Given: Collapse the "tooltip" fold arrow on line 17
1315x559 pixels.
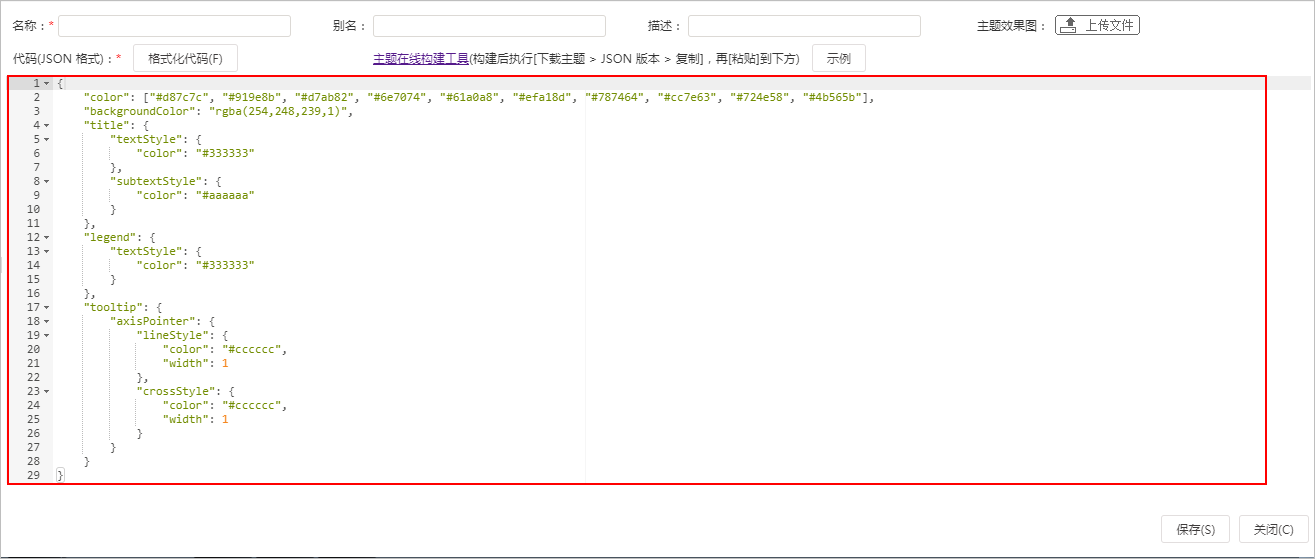Looking at the screenshot, I should 47,307.
